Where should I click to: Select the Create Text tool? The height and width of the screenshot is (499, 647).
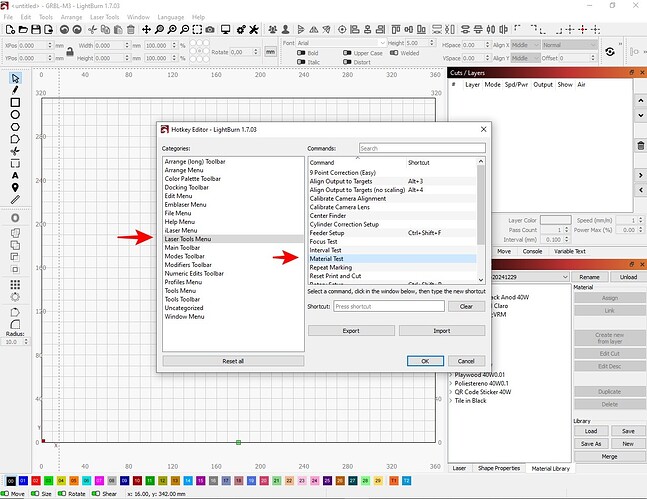[15, 175]
